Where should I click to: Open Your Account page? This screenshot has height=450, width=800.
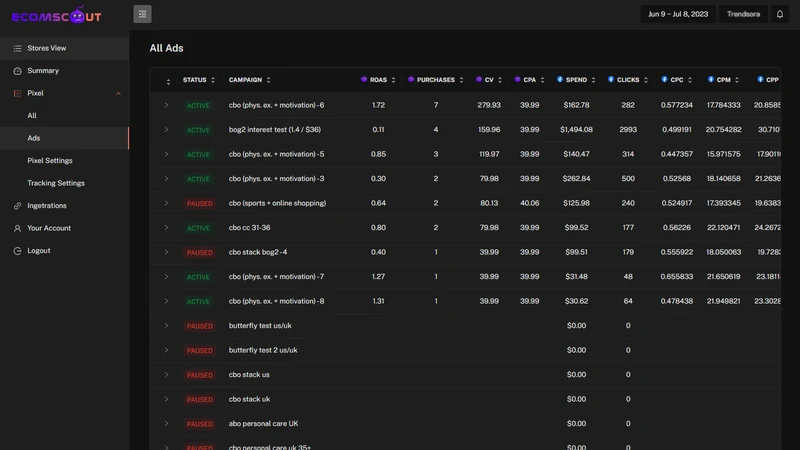click(x=64, y=228)
